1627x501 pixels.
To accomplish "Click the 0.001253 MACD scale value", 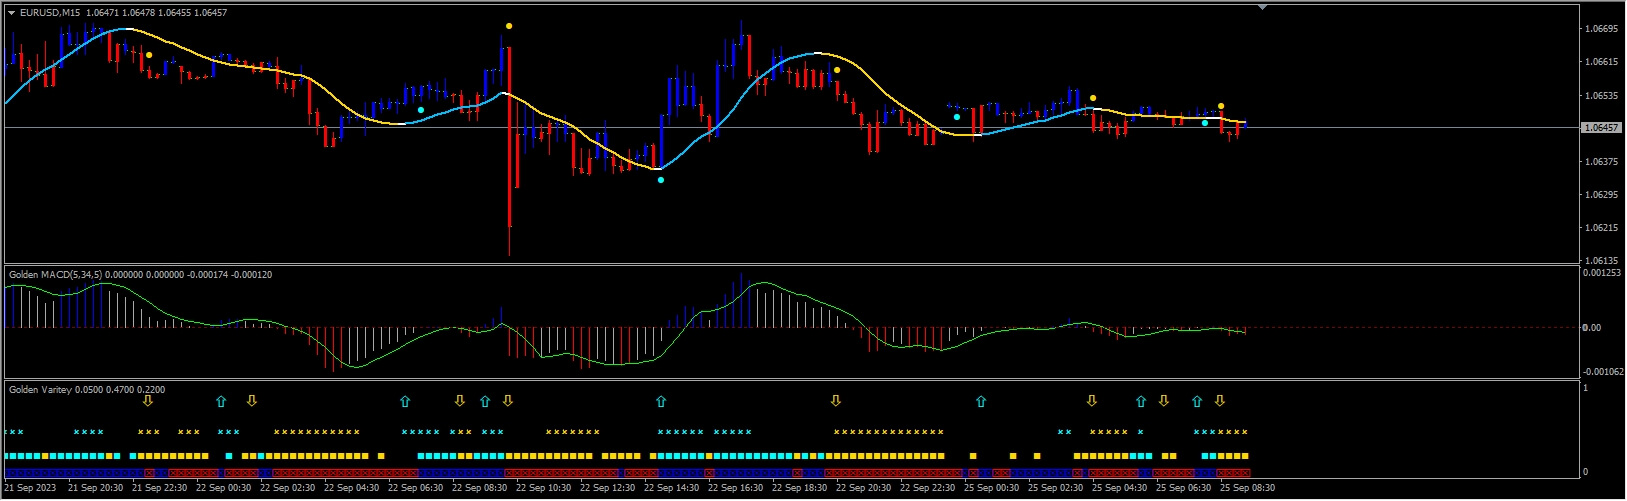I will click(x=1603, y=272).
